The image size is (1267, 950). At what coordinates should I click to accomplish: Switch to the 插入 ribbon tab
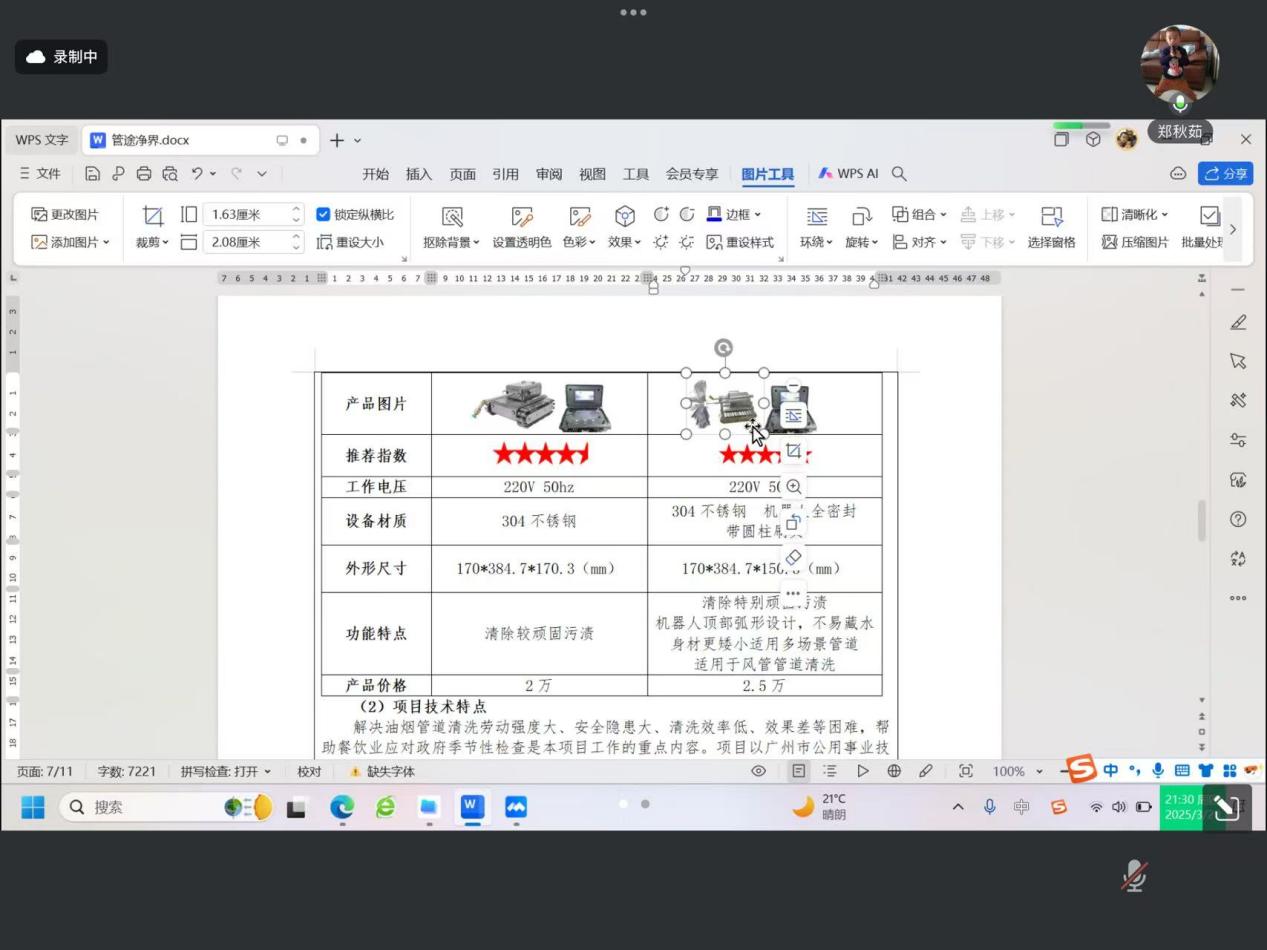click(419, 174)
